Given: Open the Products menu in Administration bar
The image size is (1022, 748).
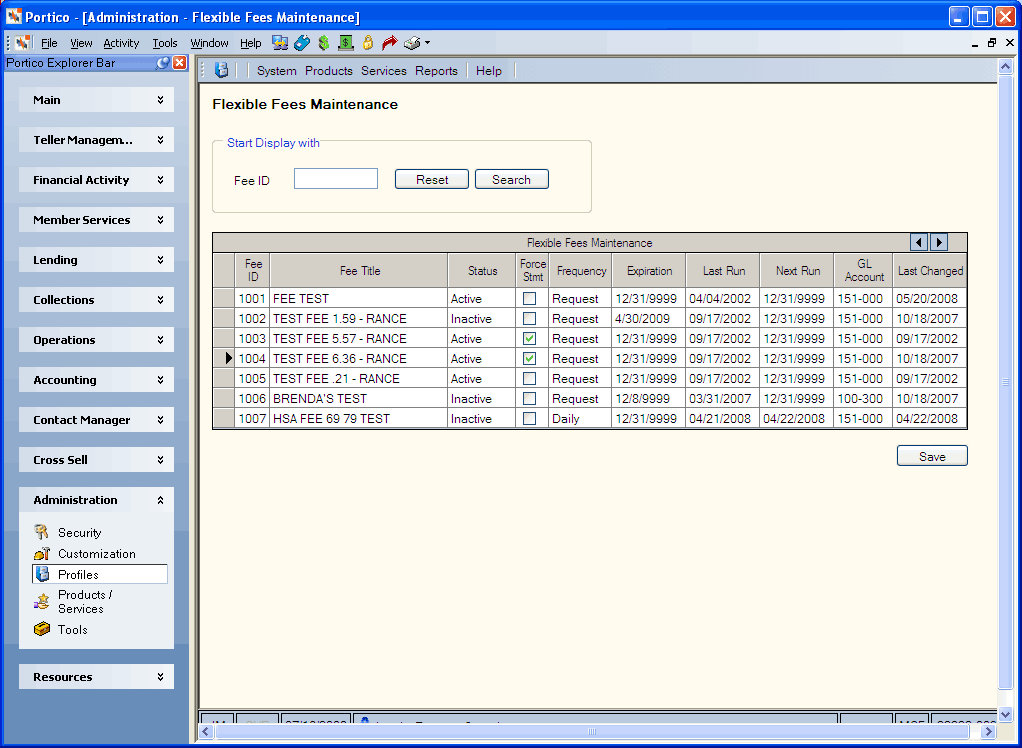Looking at the screenshot, I should point(328,71).
